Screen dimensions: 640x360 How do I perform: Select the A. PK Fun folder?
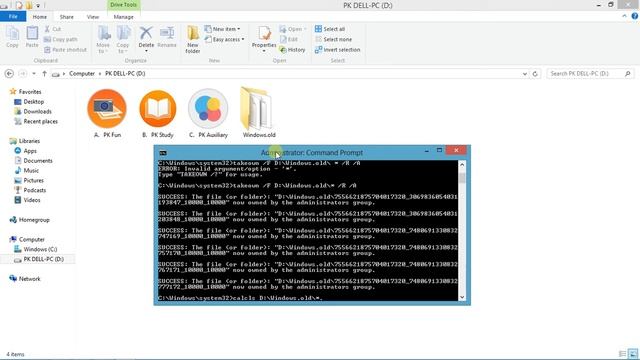click(107, 113)
